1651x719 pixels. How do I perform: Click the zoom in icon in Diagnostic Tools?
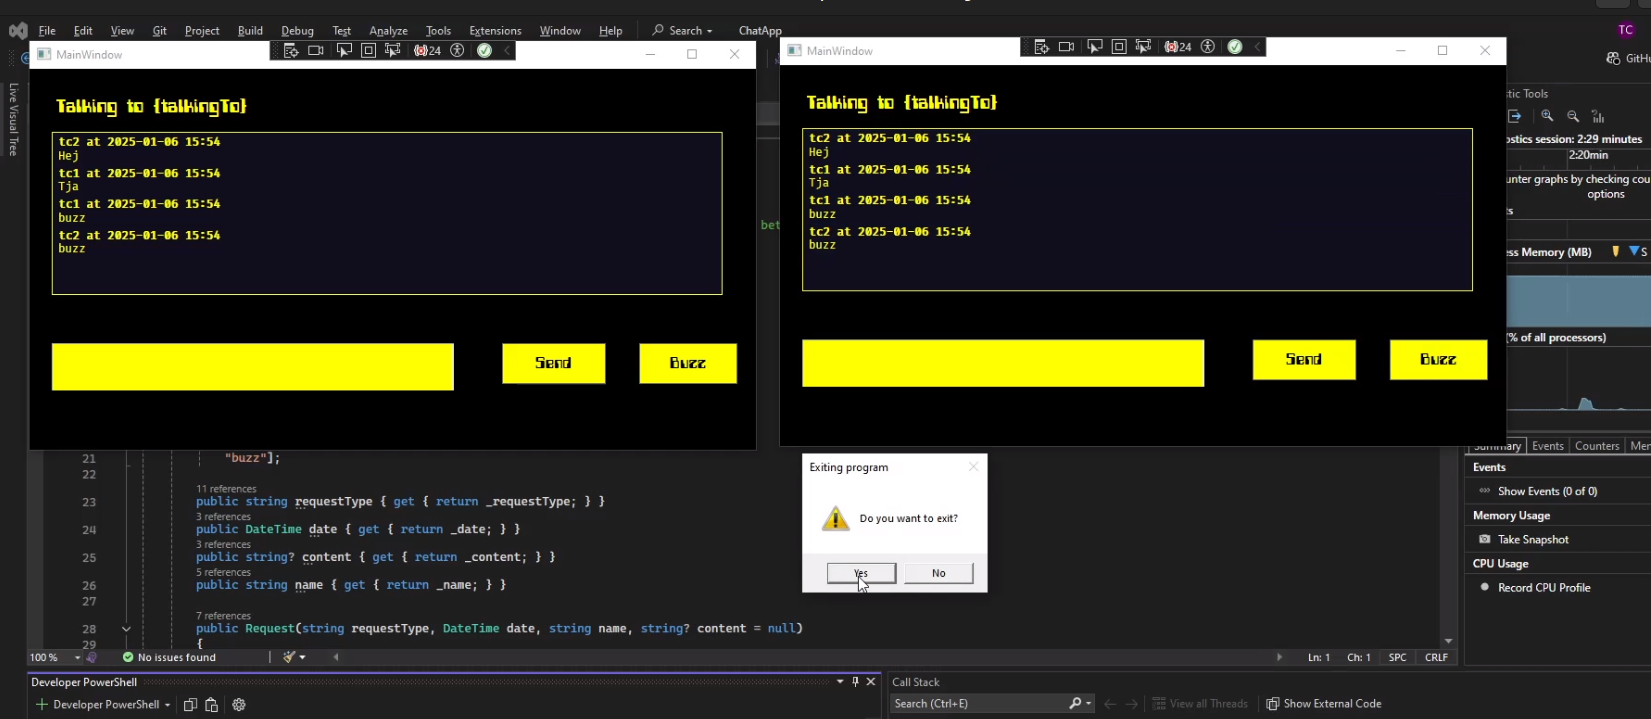pyautogui.click(x=1547, y=116)
